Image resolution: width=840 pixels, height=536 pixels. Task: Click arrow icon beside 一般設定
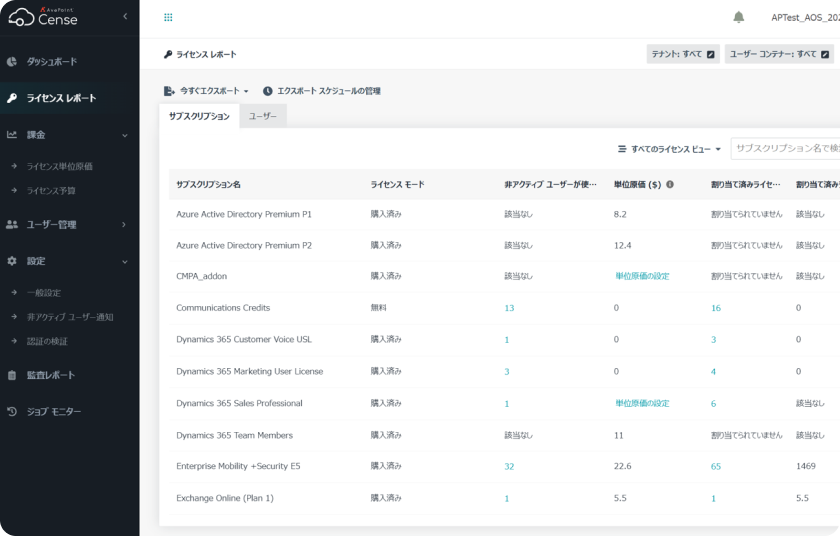[14, 292]
